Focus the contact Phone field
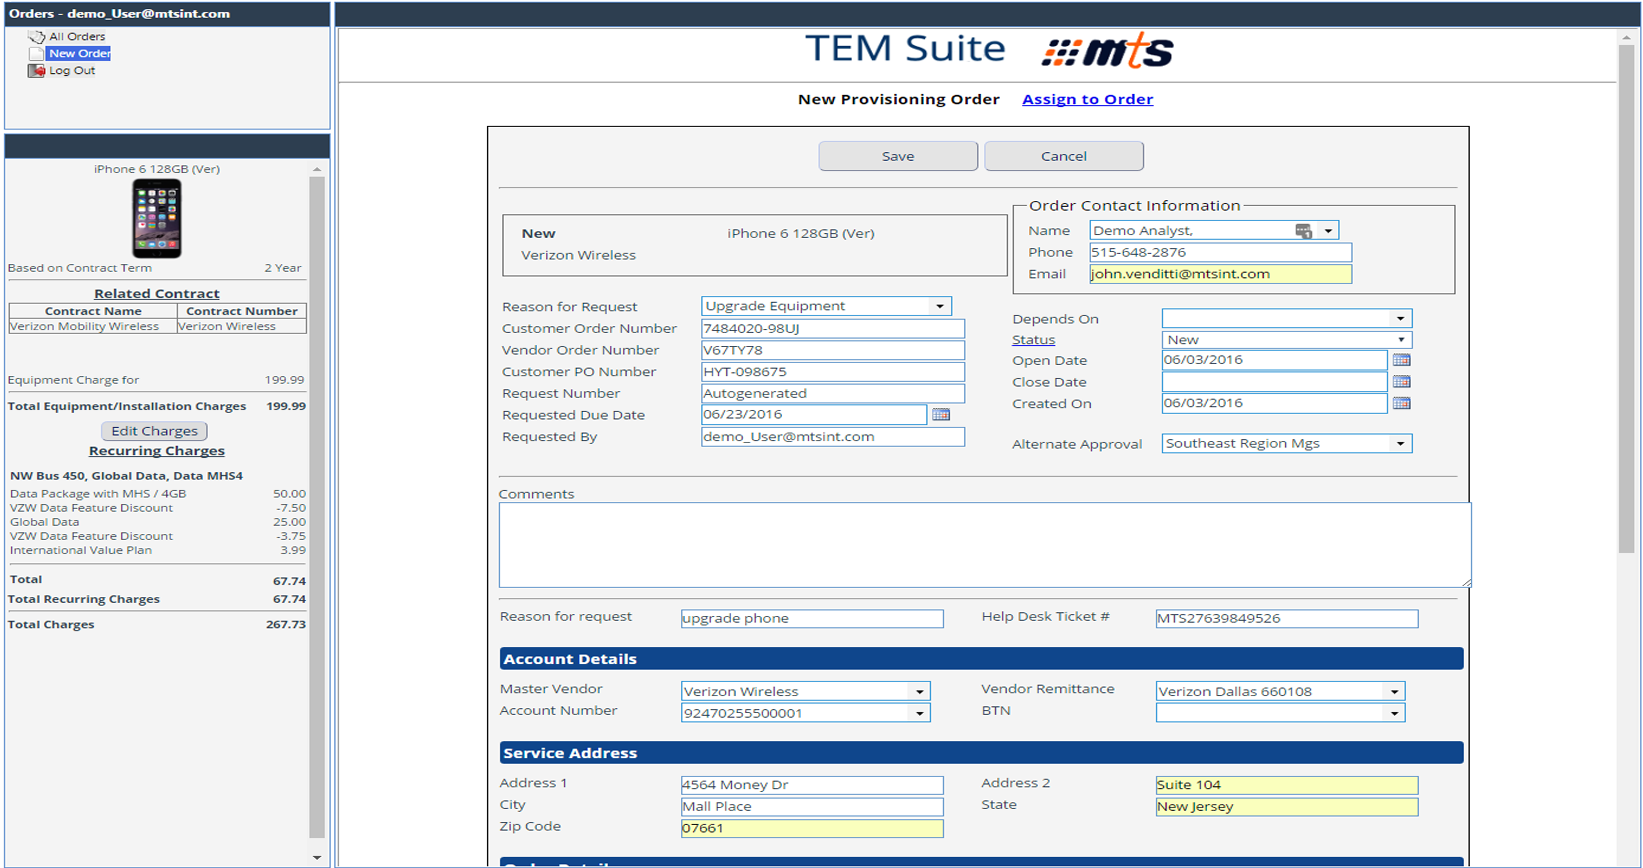 (x=1220, y=253)
